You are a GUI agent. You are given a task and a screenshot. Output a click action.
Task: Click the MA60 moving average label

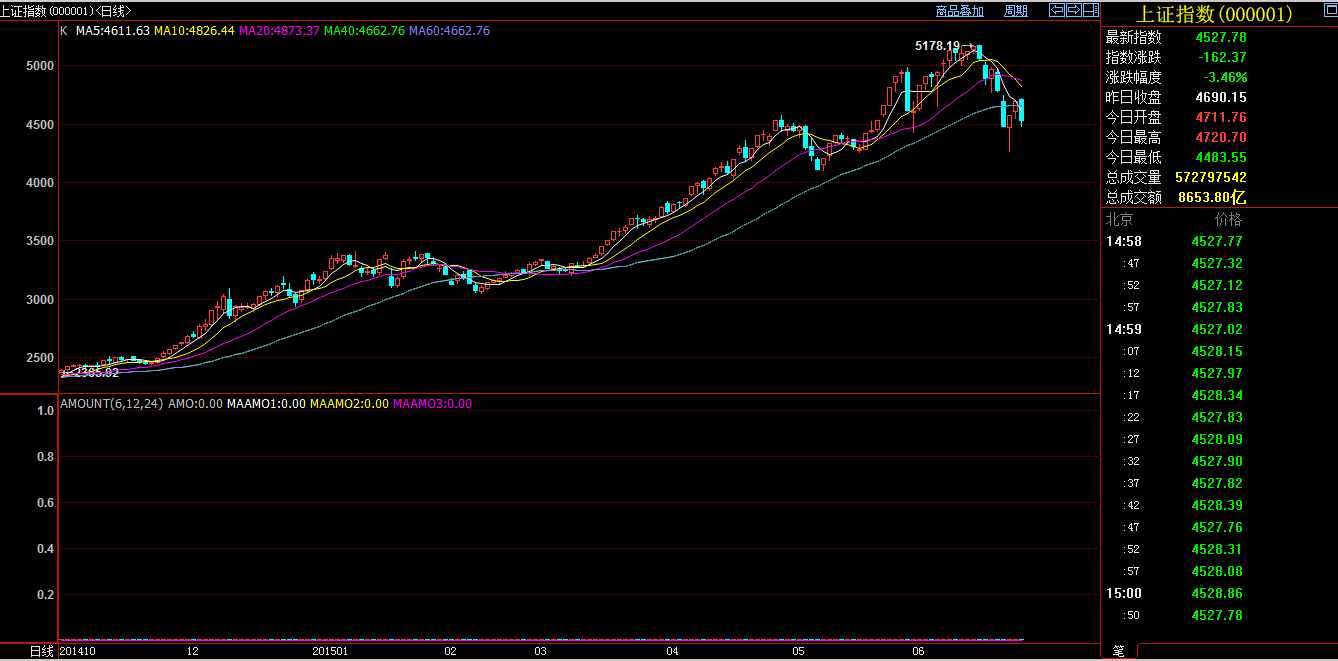click(x=449, y=31)
